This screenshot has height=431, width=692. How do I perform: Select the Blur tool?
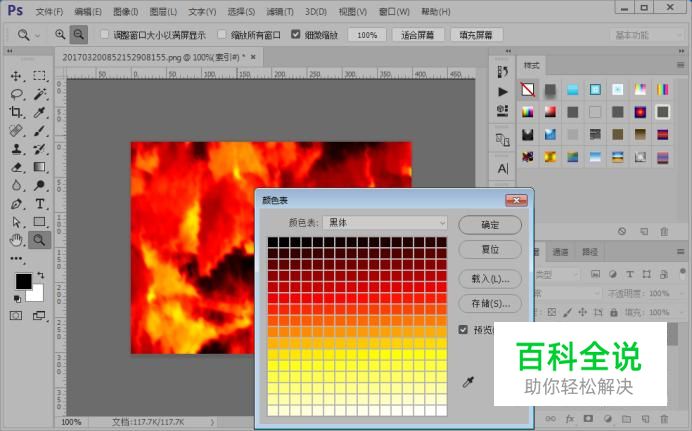coord(16,185)
